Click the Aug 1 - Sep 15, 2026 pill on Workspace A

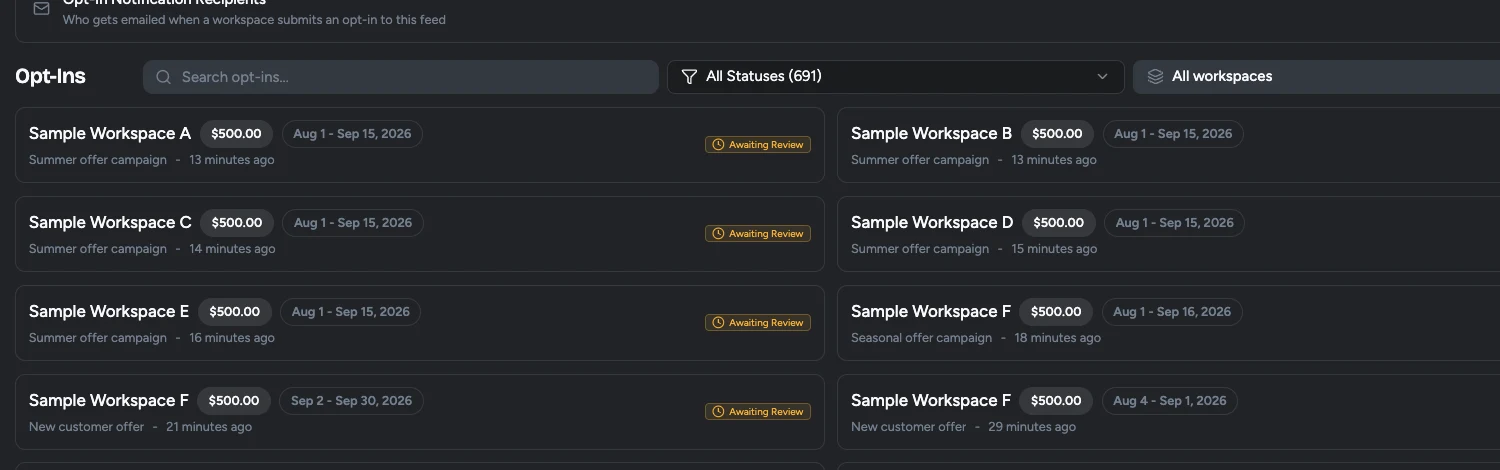click(352, 134)
